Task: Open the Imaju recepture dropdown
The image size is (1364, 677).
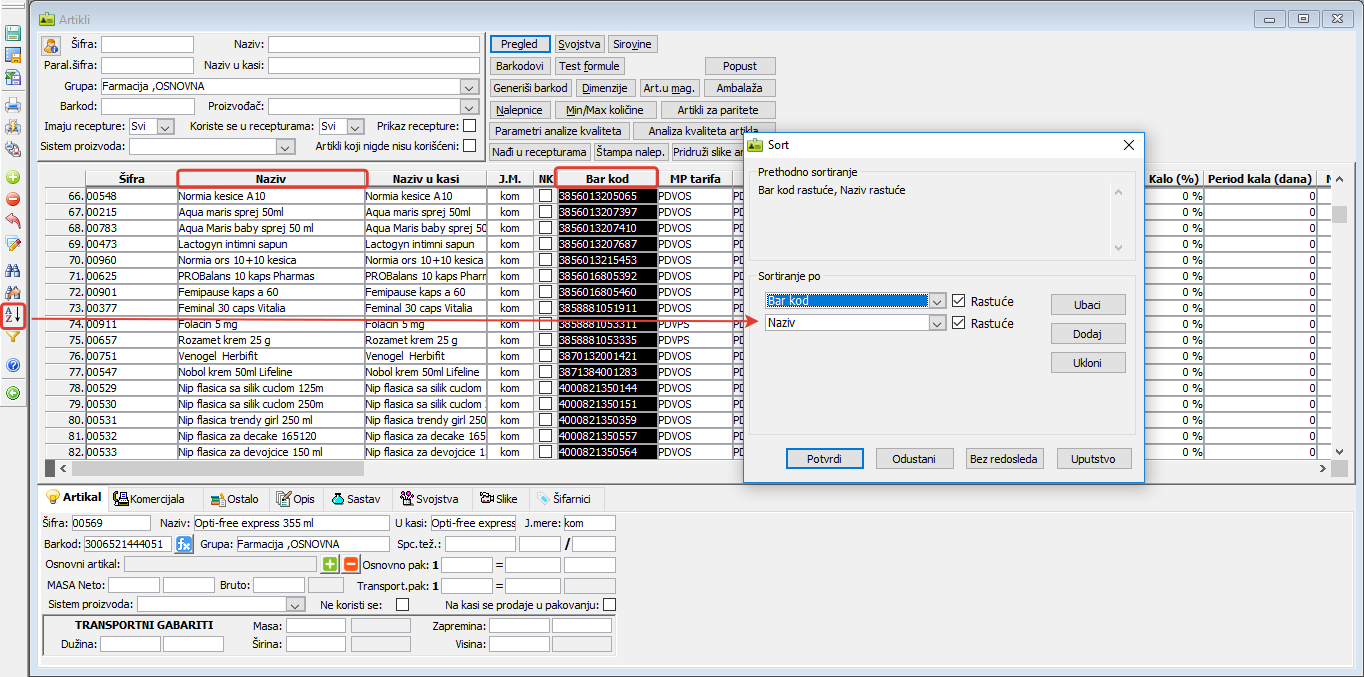Action: (165, 127)
